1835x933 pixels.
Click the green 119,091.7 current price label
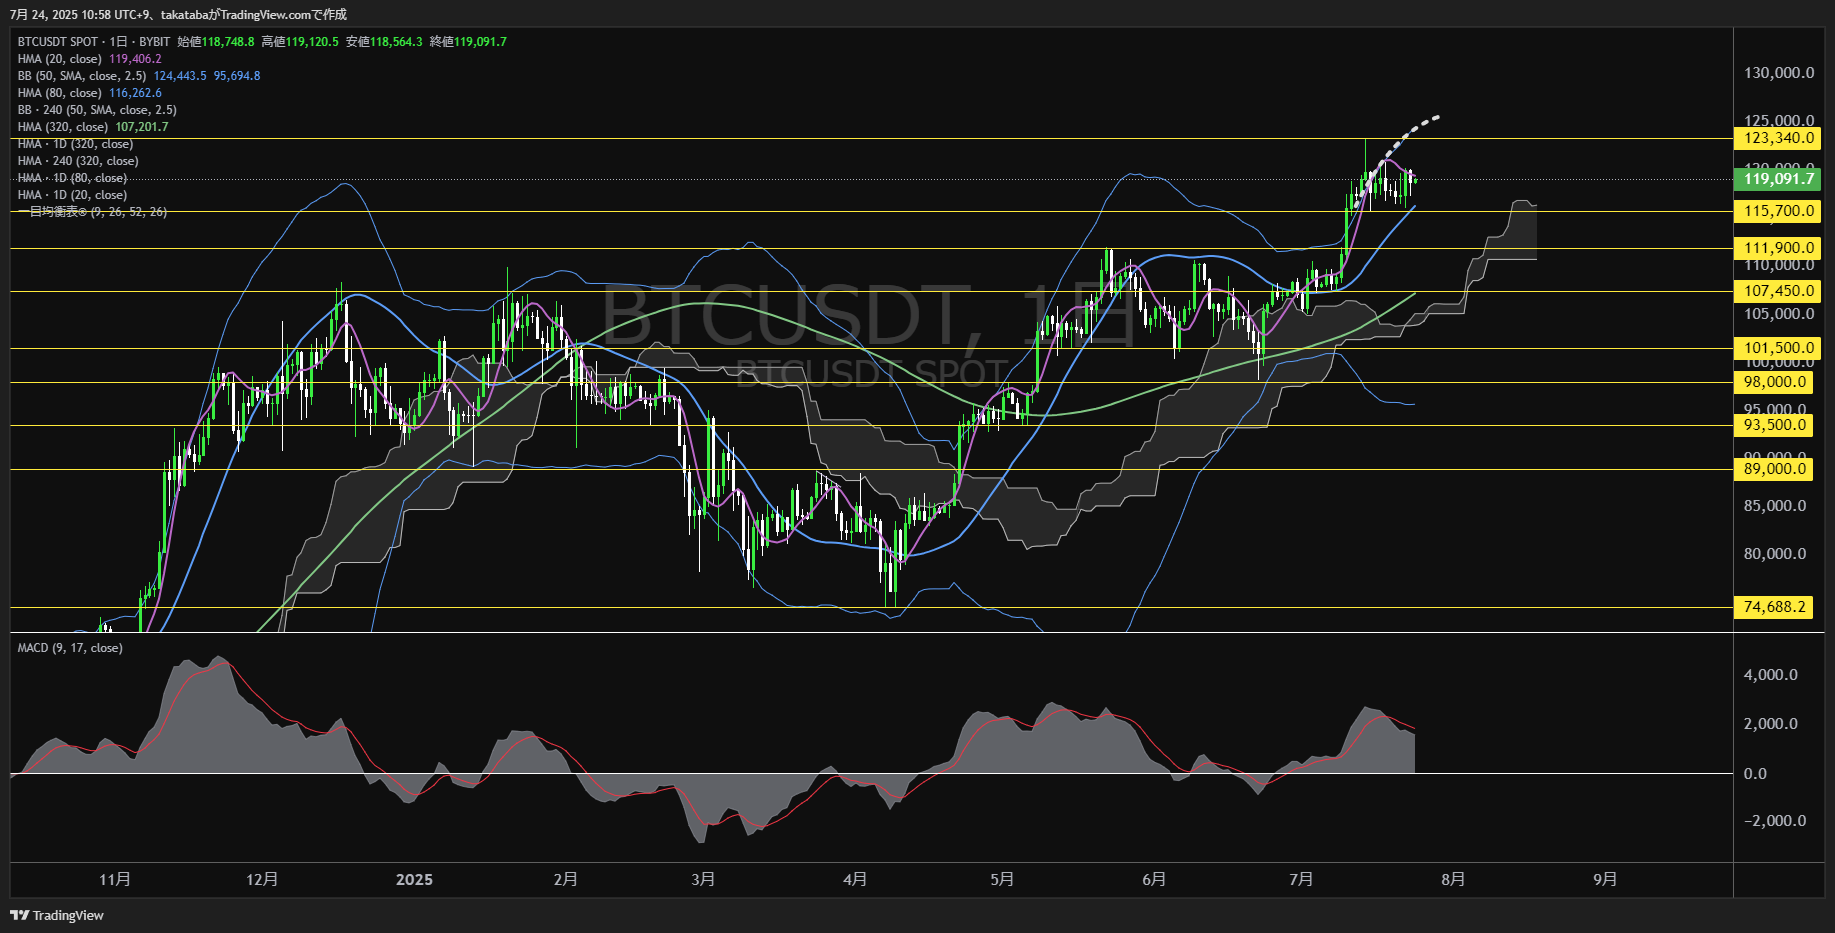point(1777,179)
